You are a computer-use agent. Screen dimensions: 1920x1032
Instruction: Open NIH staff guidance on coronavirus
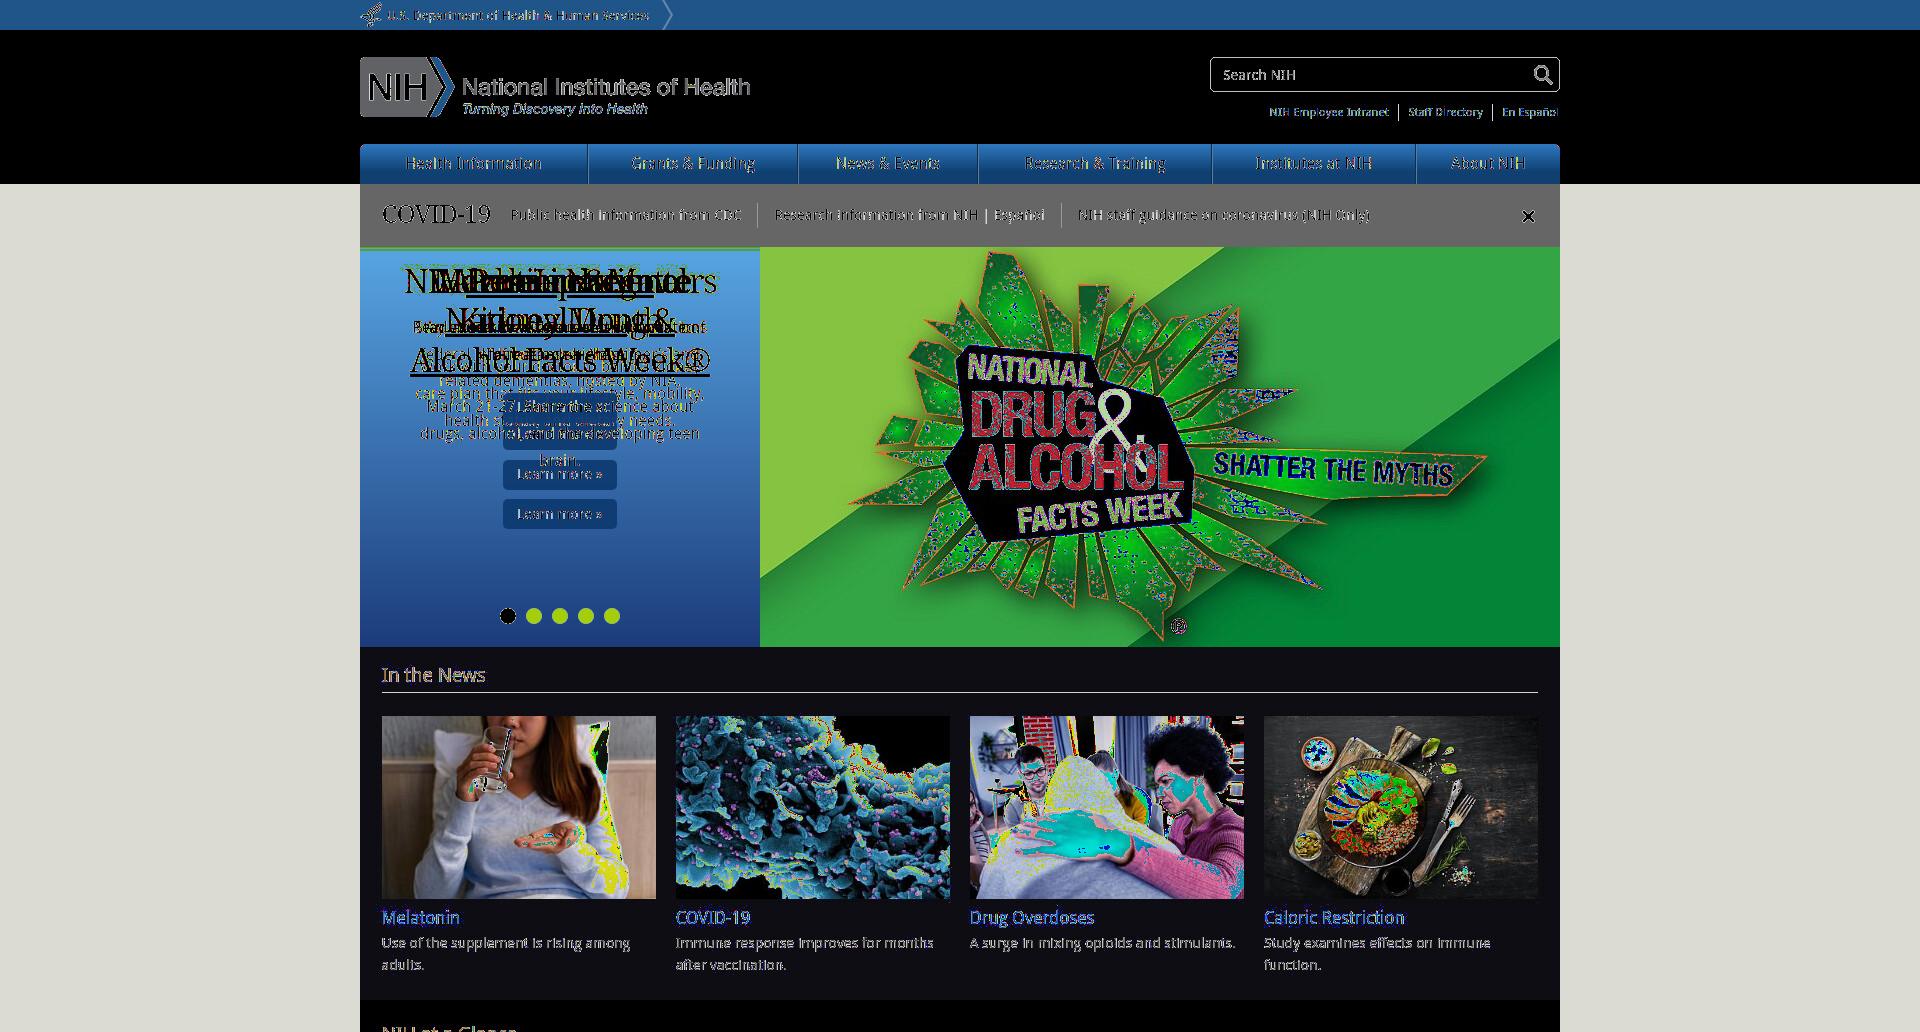[x=1224, y=215]
